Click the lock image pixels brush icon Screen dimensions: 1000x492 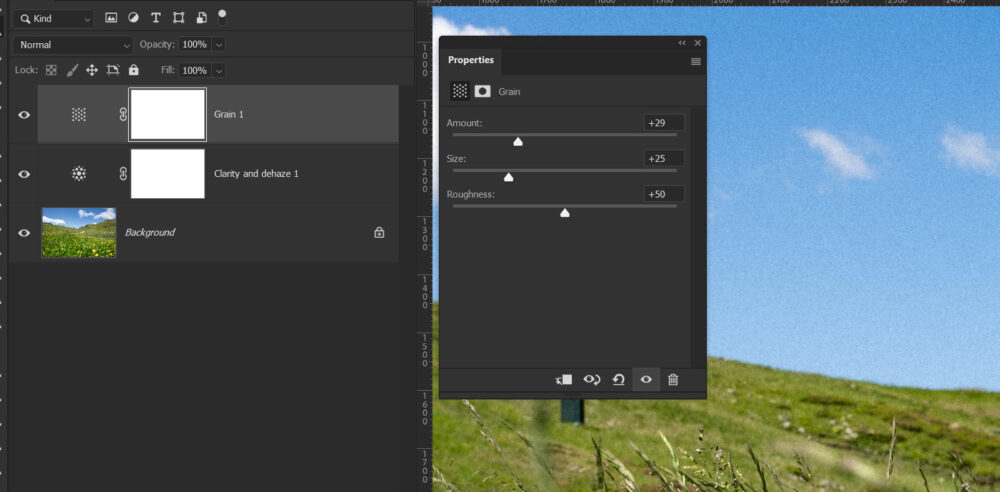point(72,70)
